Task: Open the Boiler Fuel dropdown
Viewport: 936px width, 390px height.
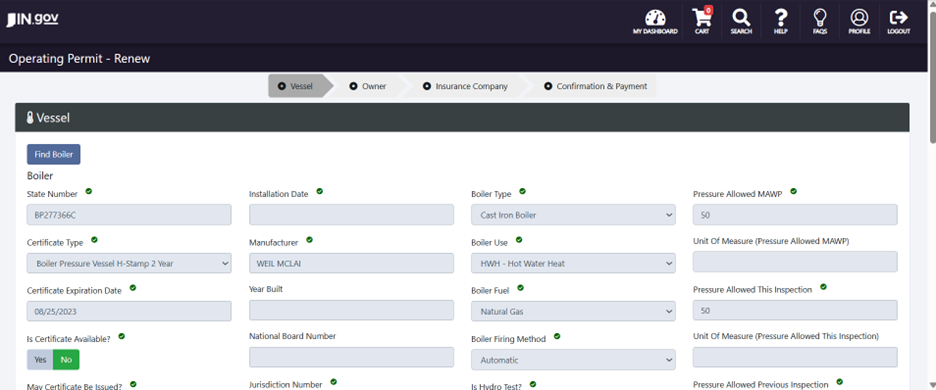Action: tap(573, 311)
